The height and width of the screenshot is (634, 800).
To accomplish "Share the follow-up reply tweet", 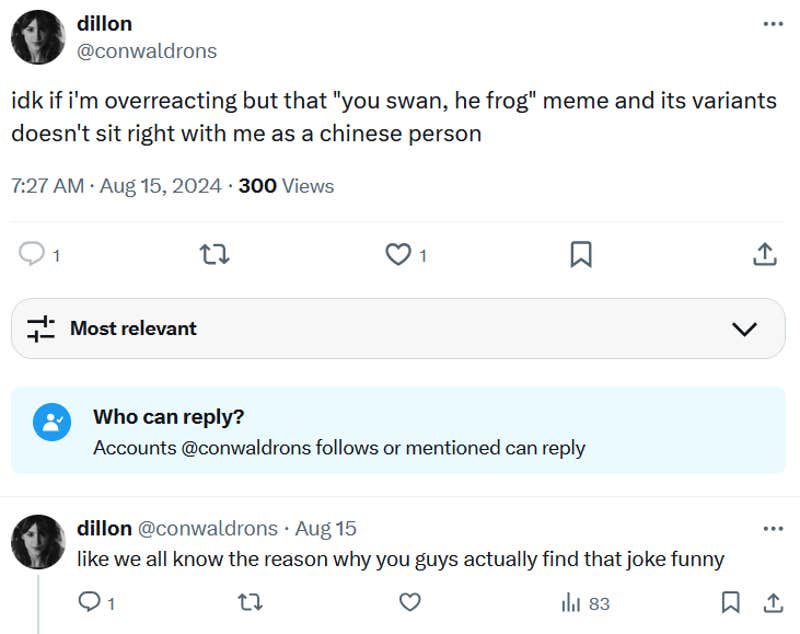I will pos(772,602).
